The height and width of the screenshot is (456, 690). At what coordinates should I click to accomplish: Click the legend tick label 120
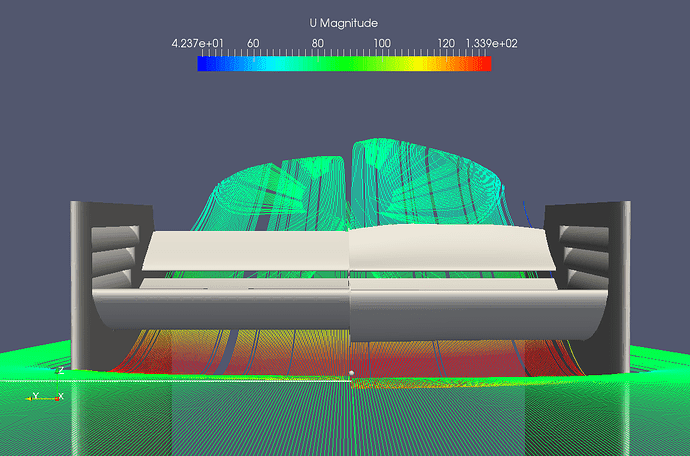(446, 44)
